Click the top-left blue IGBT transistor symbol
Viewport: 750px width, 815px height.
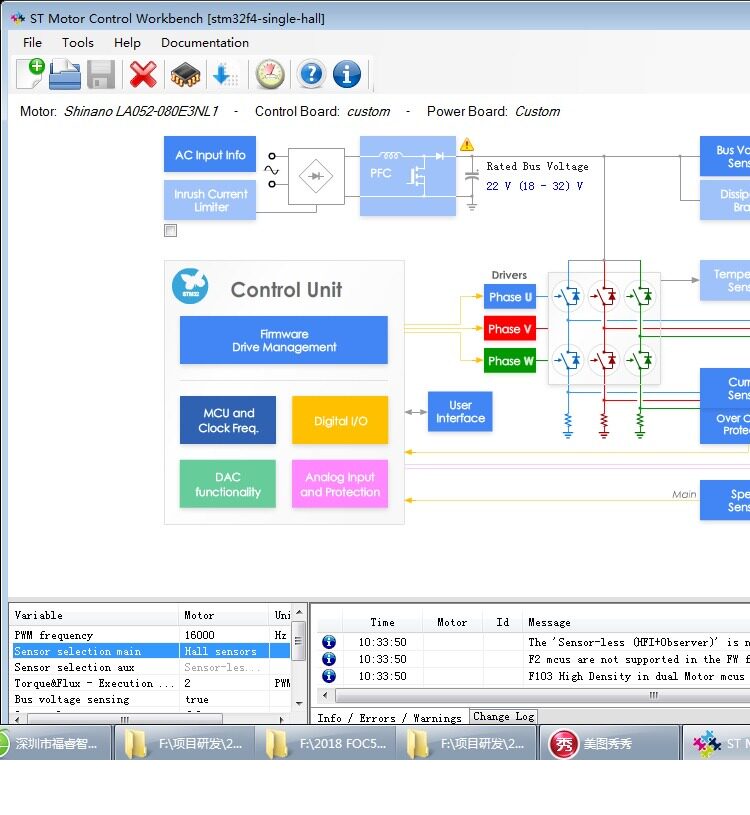tap(567, 297)
